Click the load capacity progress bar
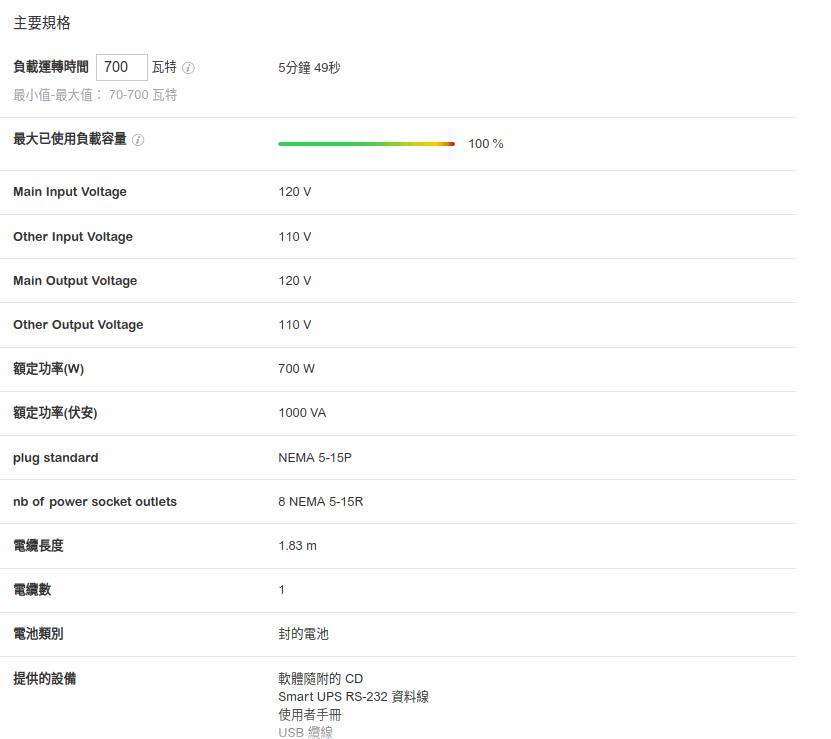 tap(366, 144)
